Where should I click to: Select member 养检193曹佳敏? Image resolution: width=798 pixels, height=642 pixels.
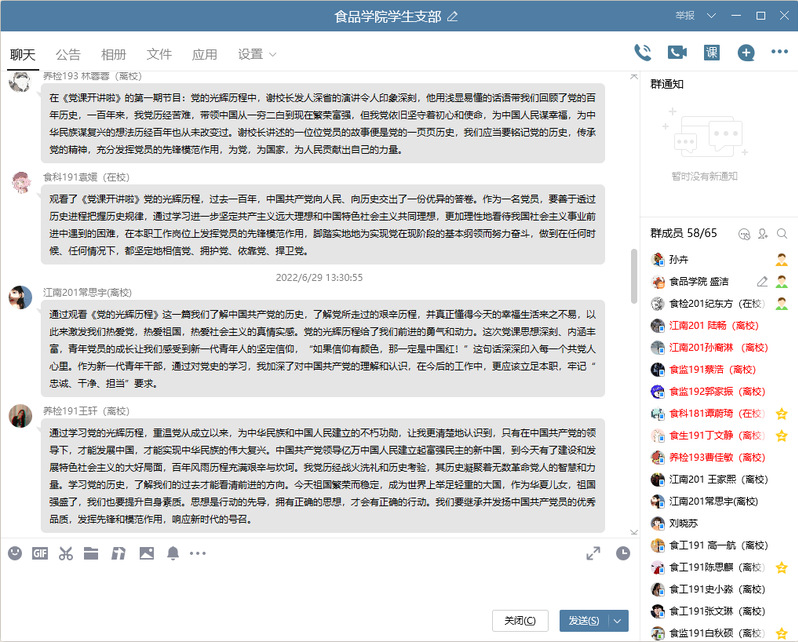point(719,457)
